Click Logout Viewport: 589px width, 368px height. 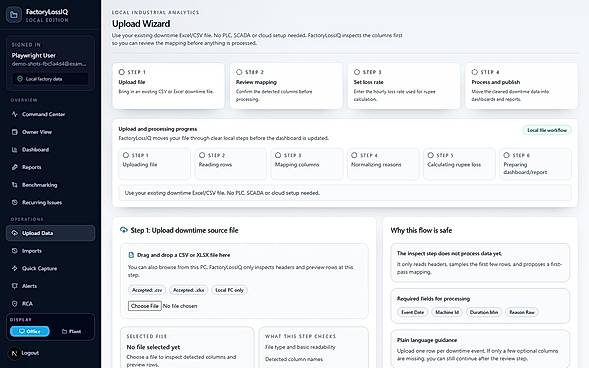pyautogui.click(x=30, y=353)
